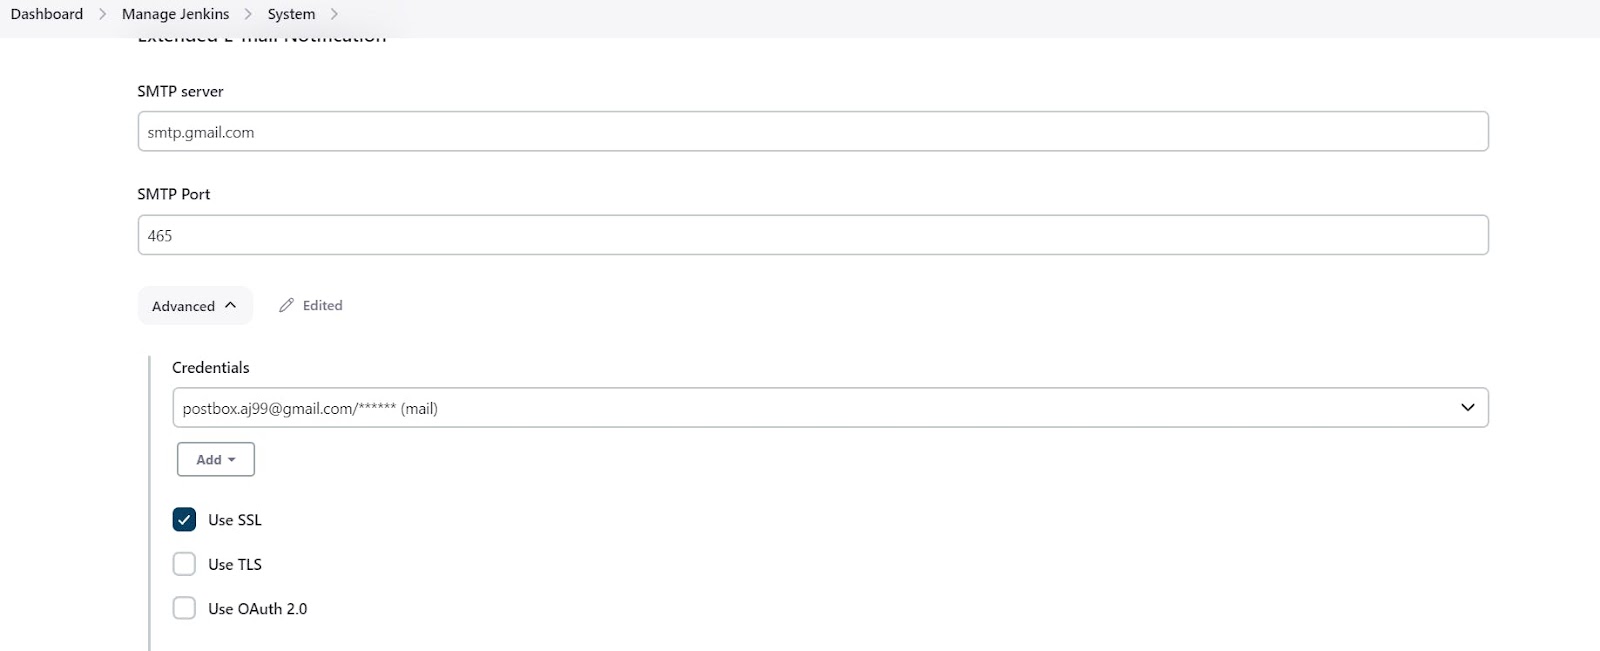Uncheck the Use SSL checkbox
1600x651 pixels.
184,519
